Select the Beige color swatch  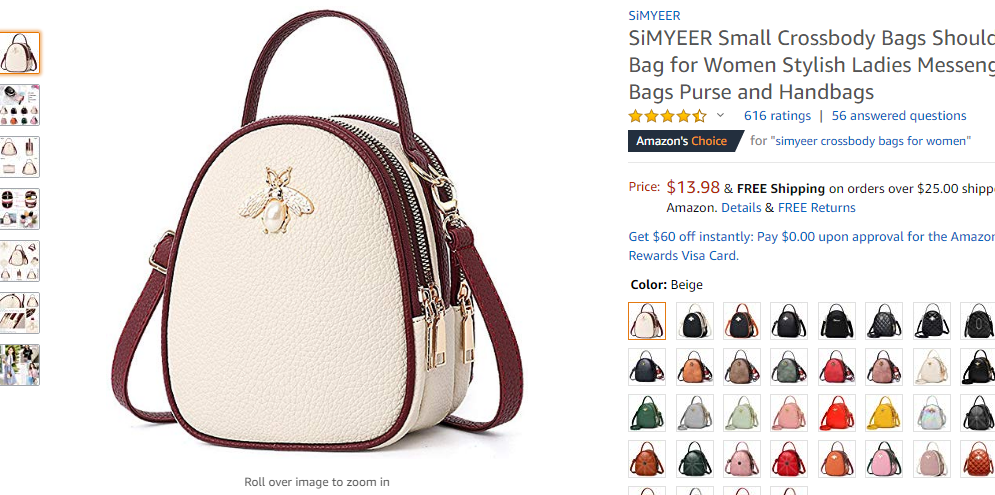click(647, 320)
